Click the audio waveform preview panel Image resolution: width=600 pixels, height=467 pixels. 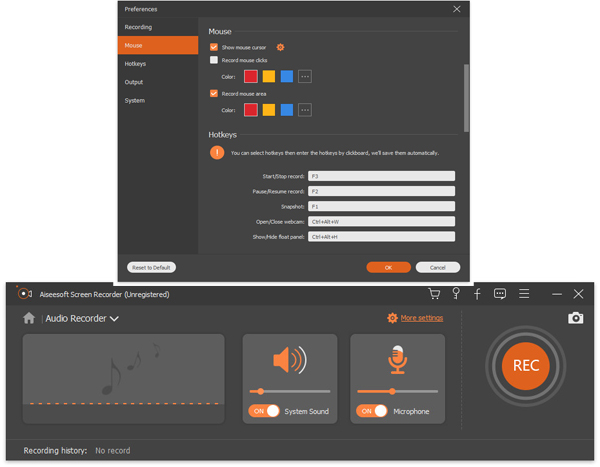pyautogui.click(x=124, y=379)
